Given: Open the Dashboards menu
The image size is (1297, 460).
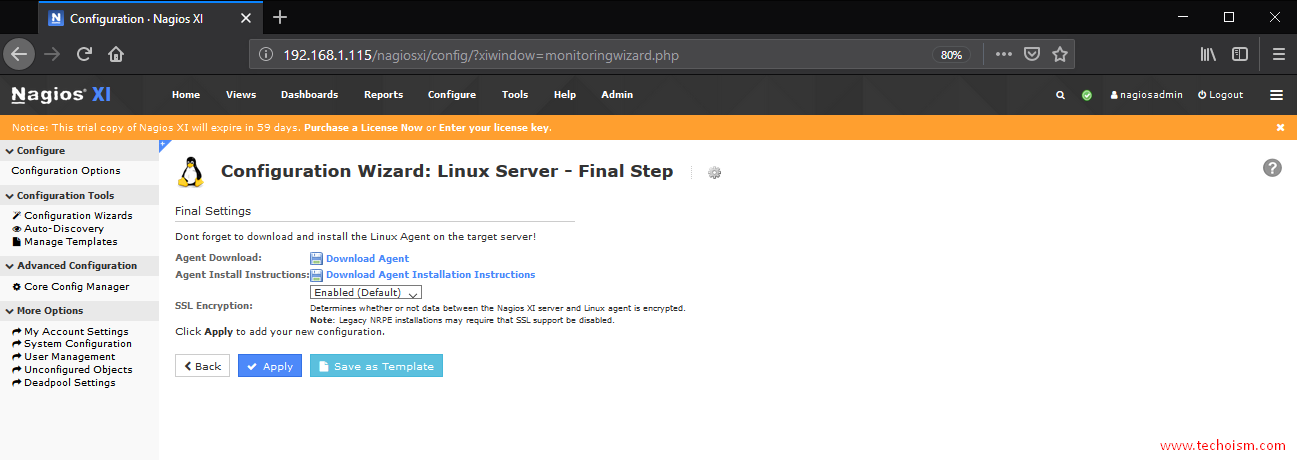Looking at the screenshot, I should 309,95.
